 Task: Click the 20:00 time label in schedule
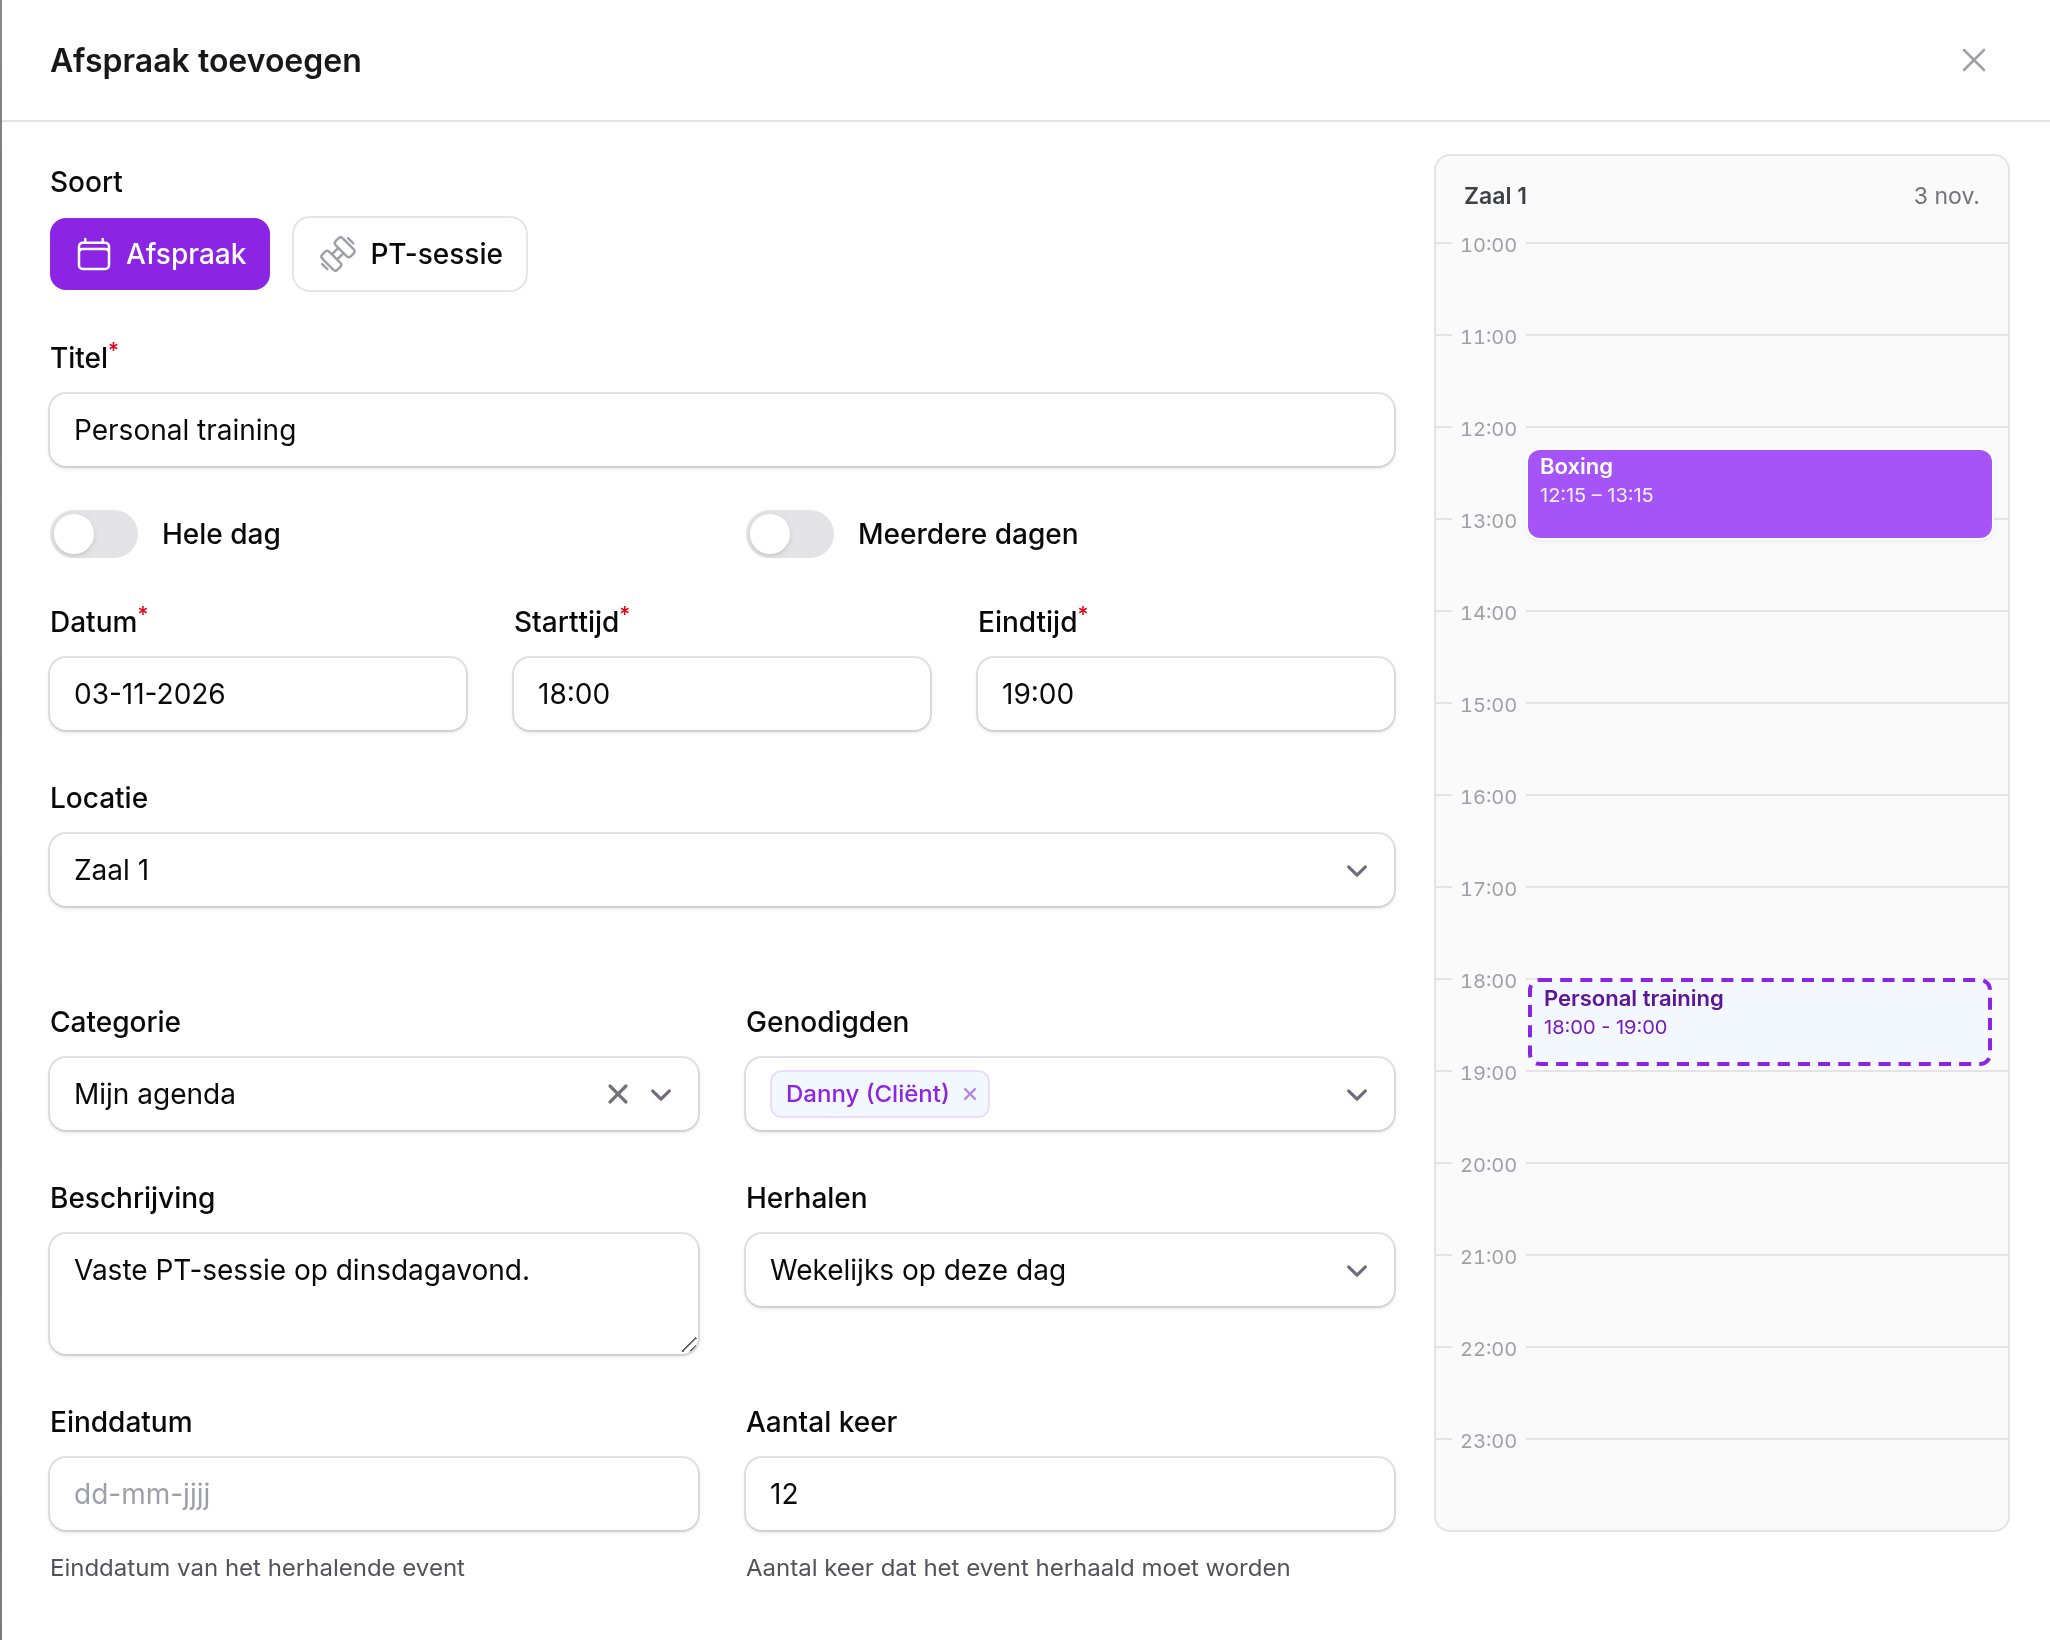1488,1165
